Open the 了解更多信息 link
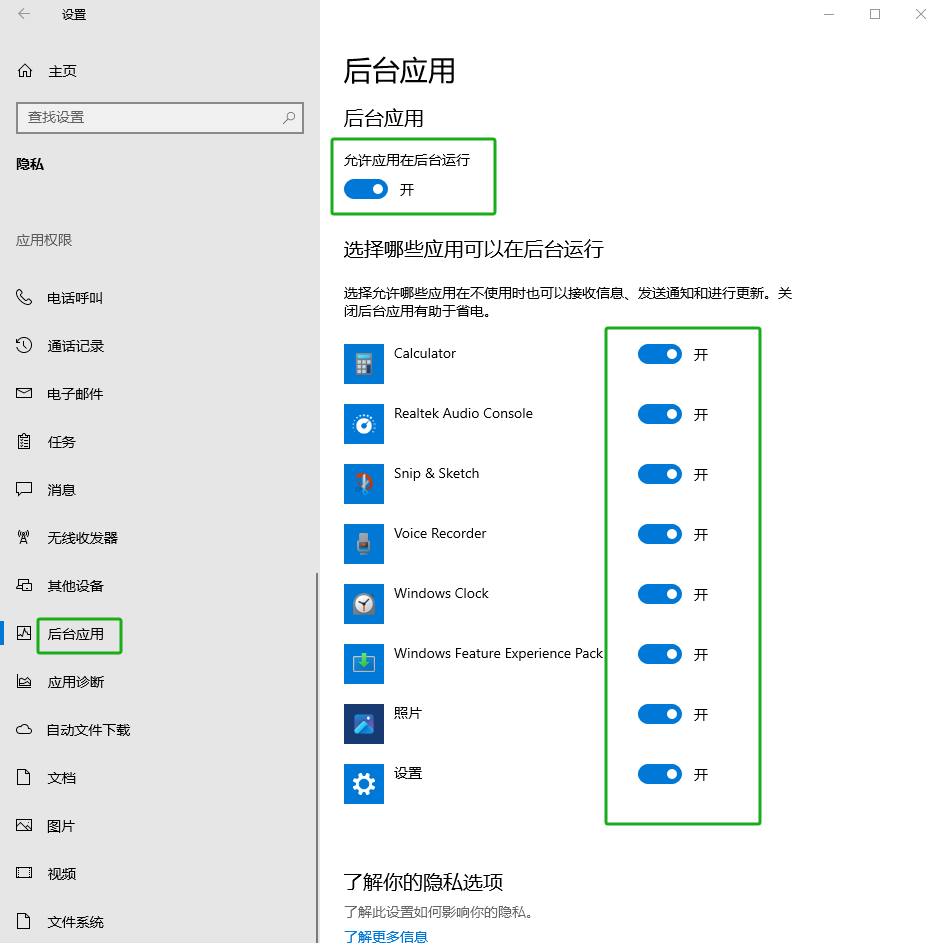931x943 pixels. click(x=386, y=936)
